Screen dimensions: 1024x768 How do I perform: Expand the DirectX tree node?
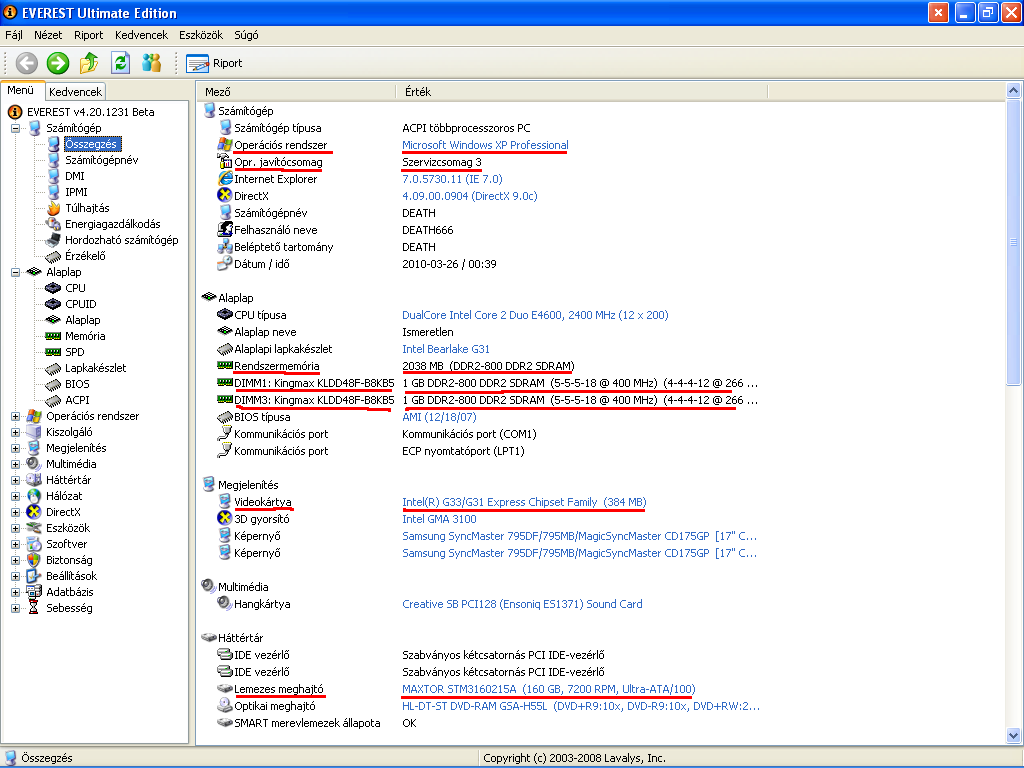pos(15,512)
